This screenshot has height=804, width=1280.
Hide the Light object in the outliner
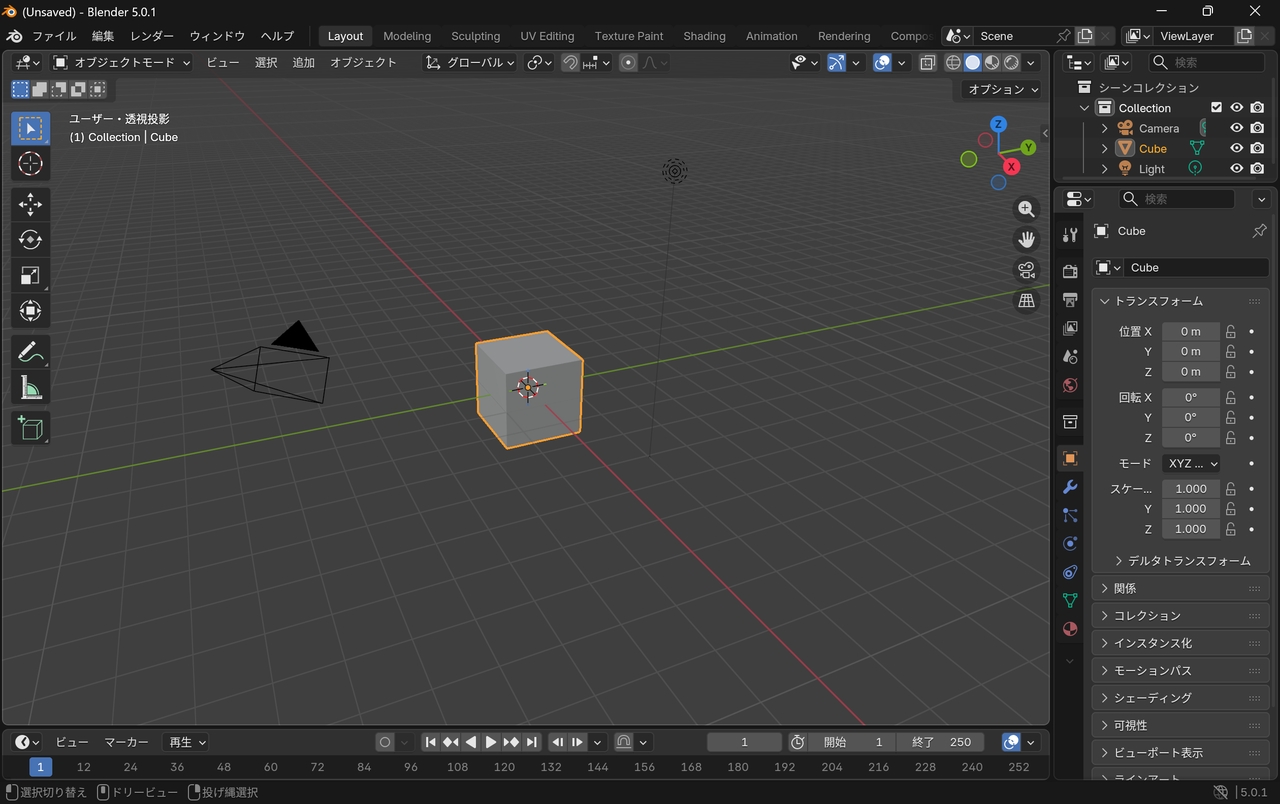coord(1237,168)
